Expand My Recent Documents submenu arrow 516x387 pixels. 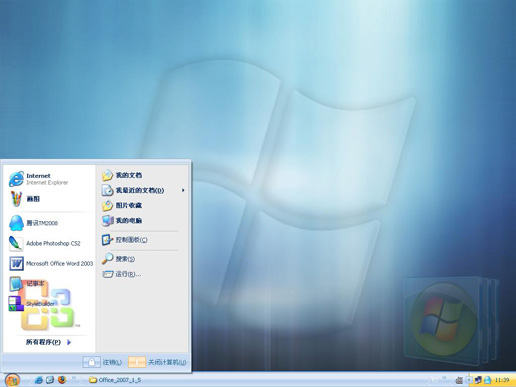click(x=183, y=190)
